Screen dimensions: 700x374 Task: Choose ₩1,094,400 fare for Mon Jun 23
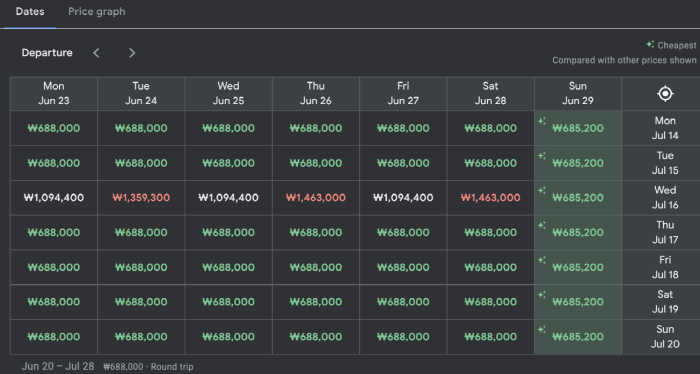54,198
